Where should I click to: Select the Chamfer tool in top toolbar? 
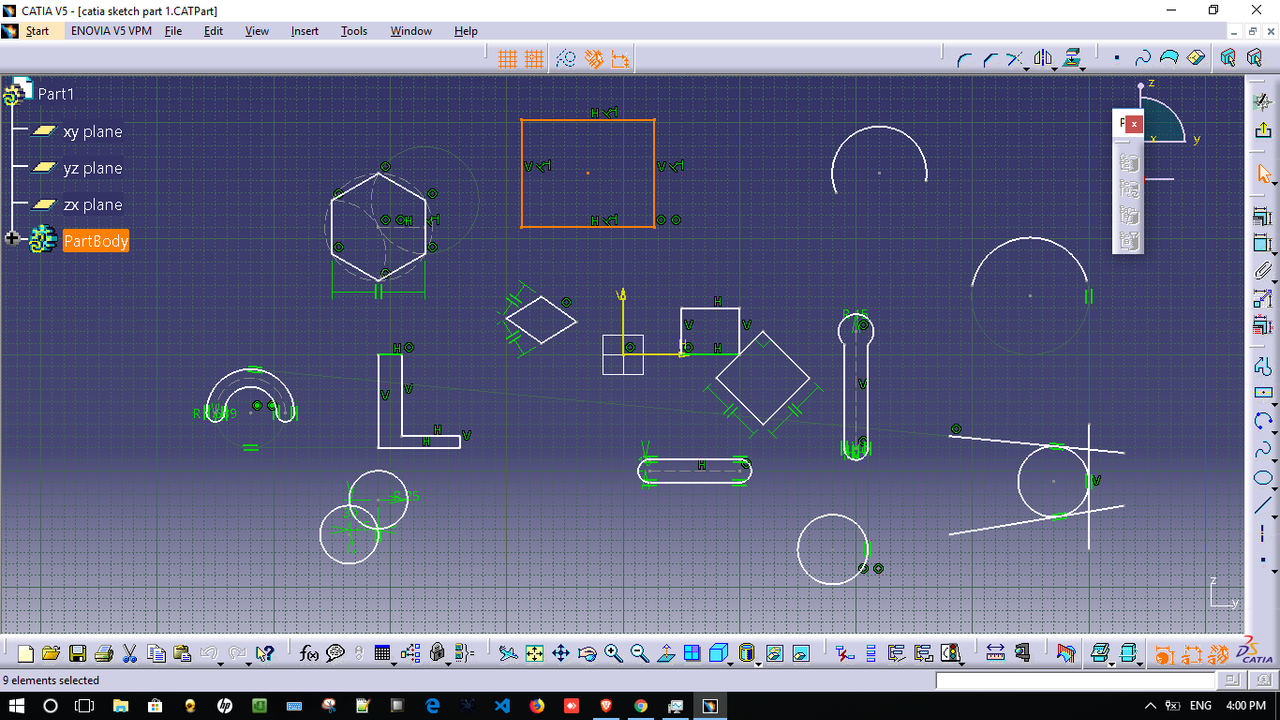click(990, 60)
